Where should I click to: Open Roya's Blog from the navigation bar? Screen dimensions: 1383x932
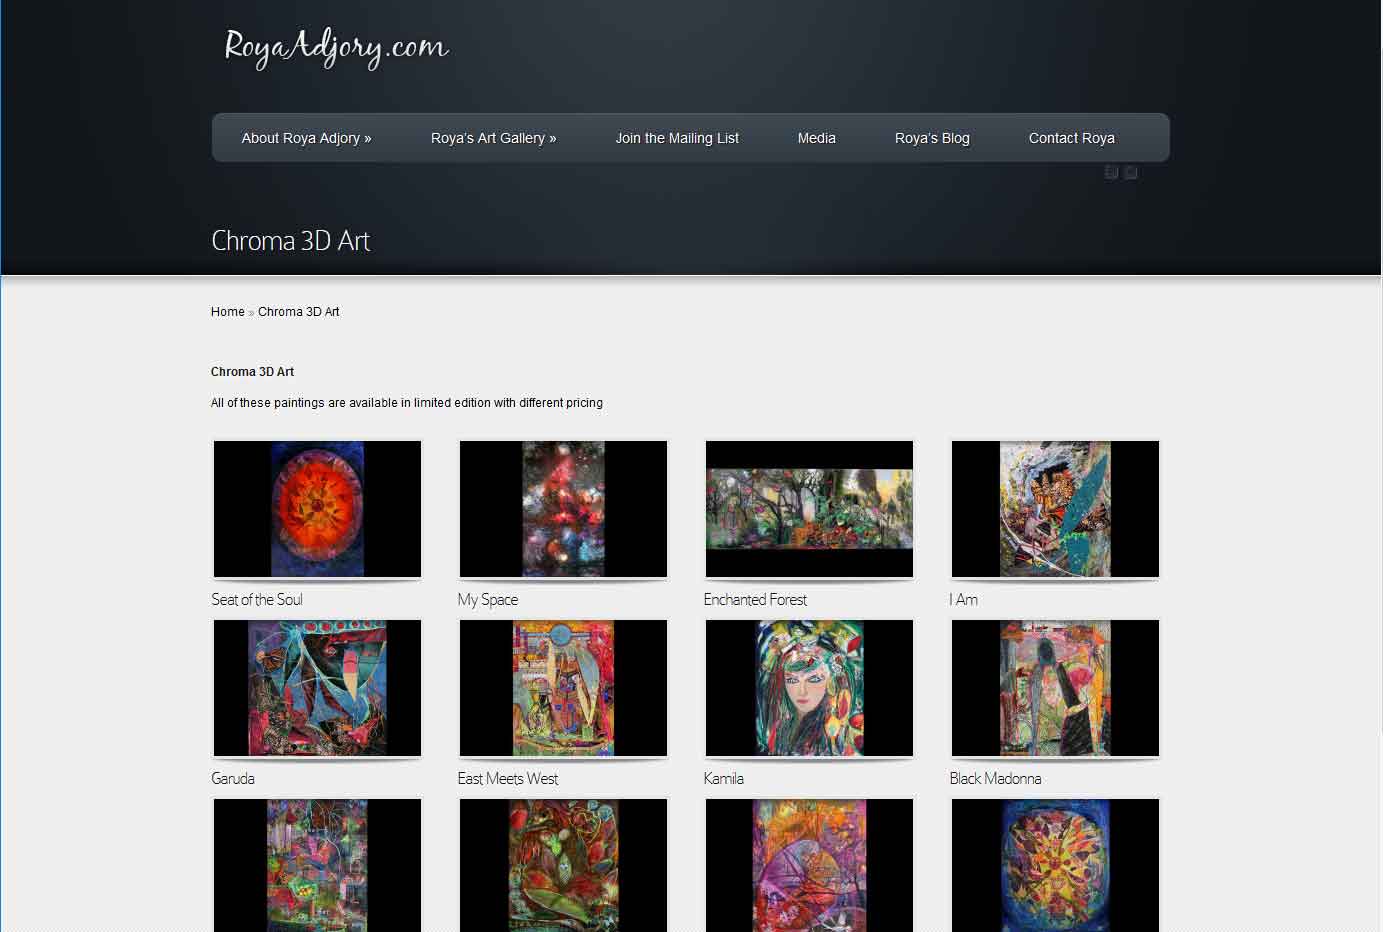(x=932, y=138)
